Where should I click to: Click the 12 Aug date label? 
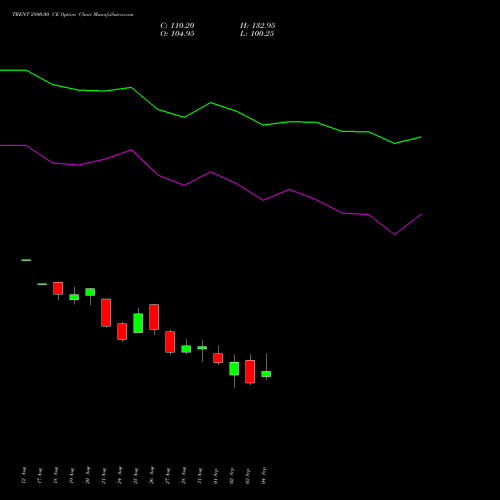pyautogui.click(x=23, y=475)
